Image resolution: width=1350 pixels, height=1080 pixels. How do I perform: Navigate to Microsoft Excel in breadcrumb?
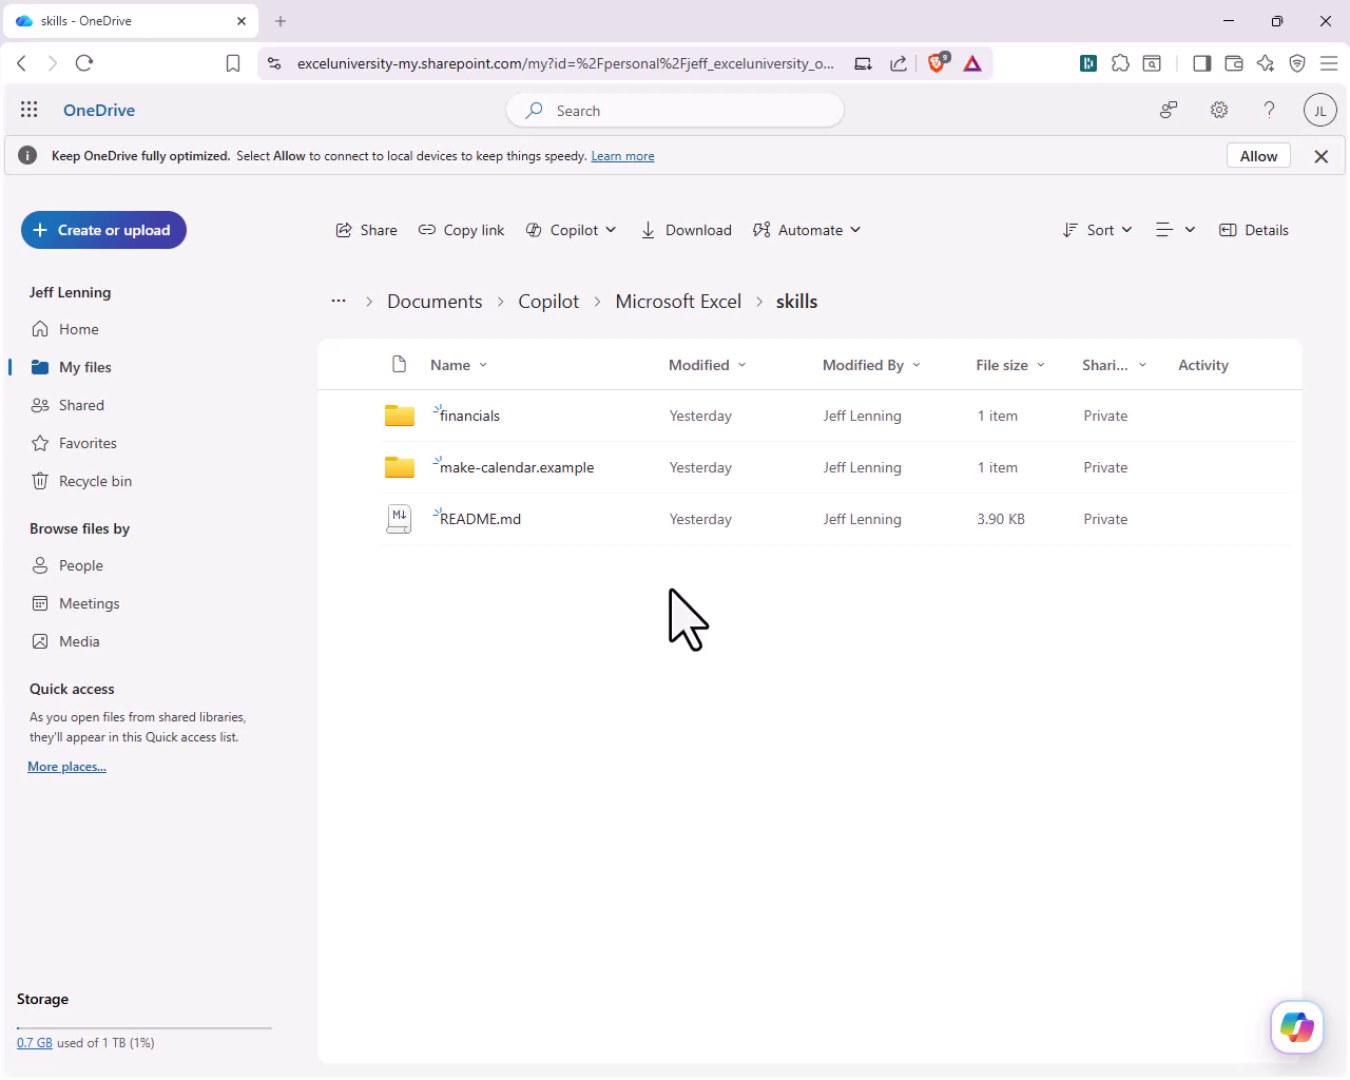678,301
